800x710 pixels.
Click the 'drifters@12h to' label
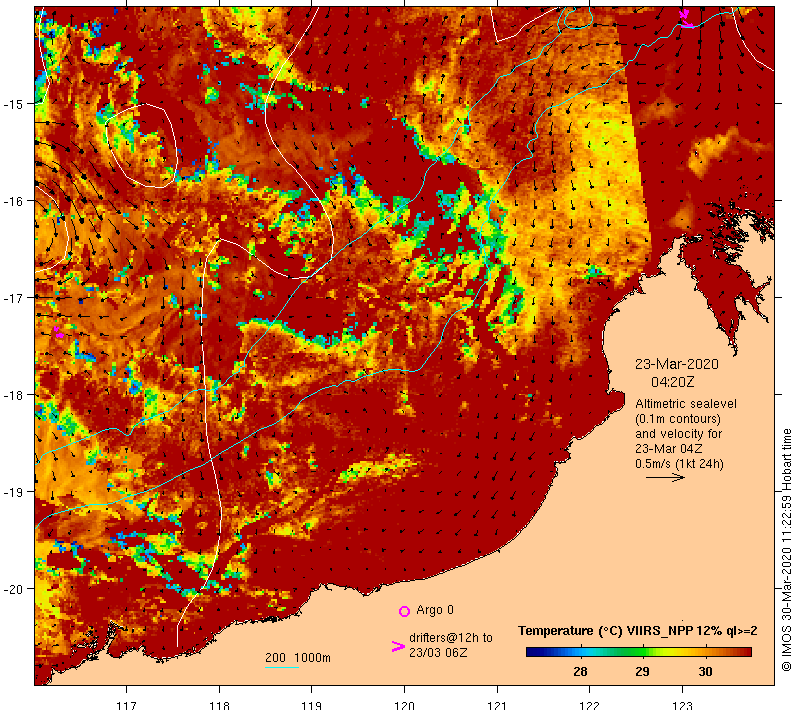451,638
